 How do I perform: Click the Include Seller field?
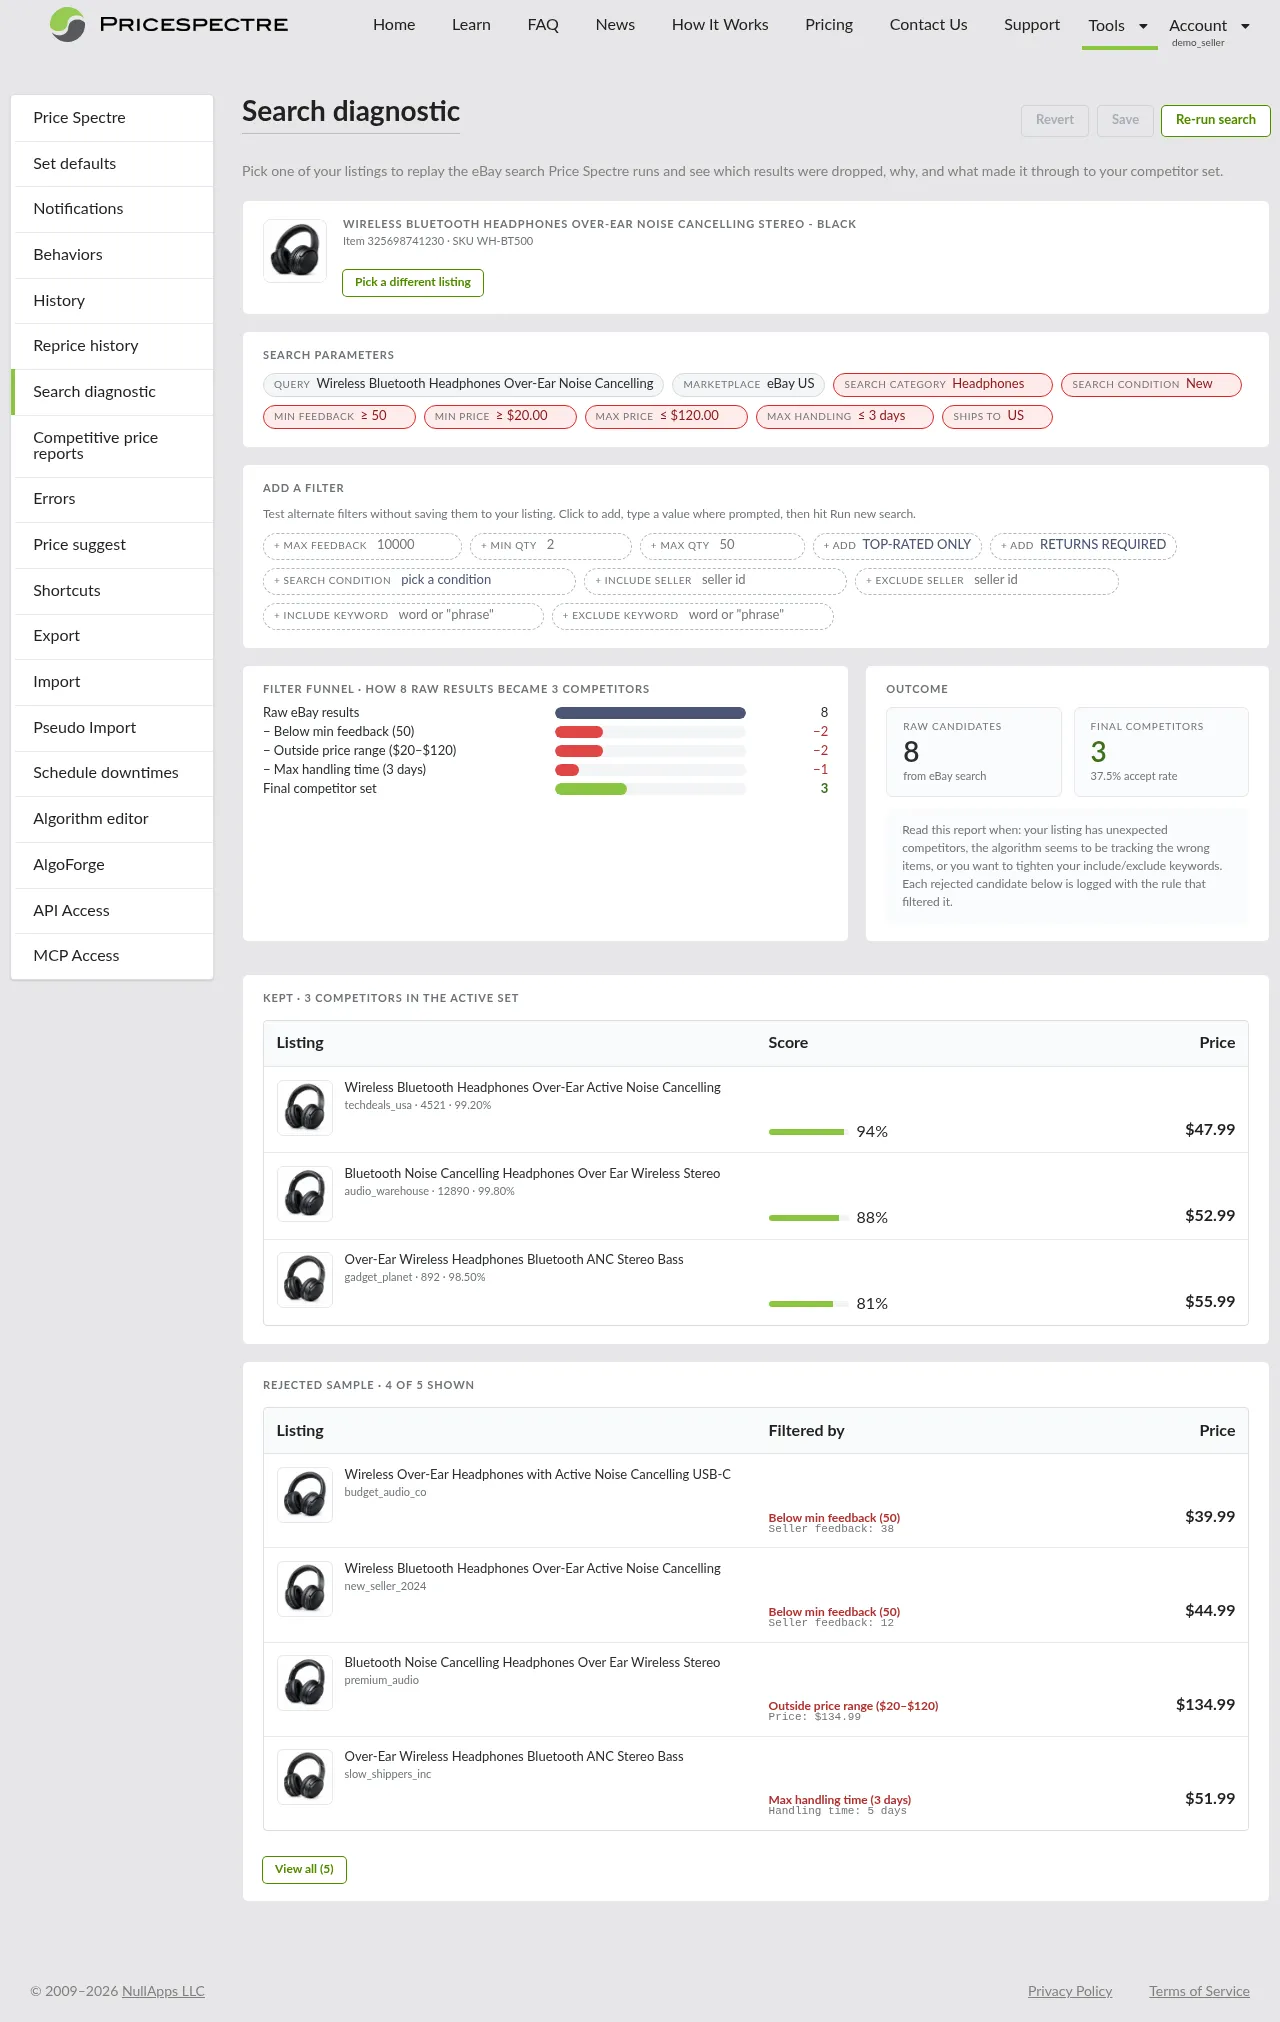715,581
